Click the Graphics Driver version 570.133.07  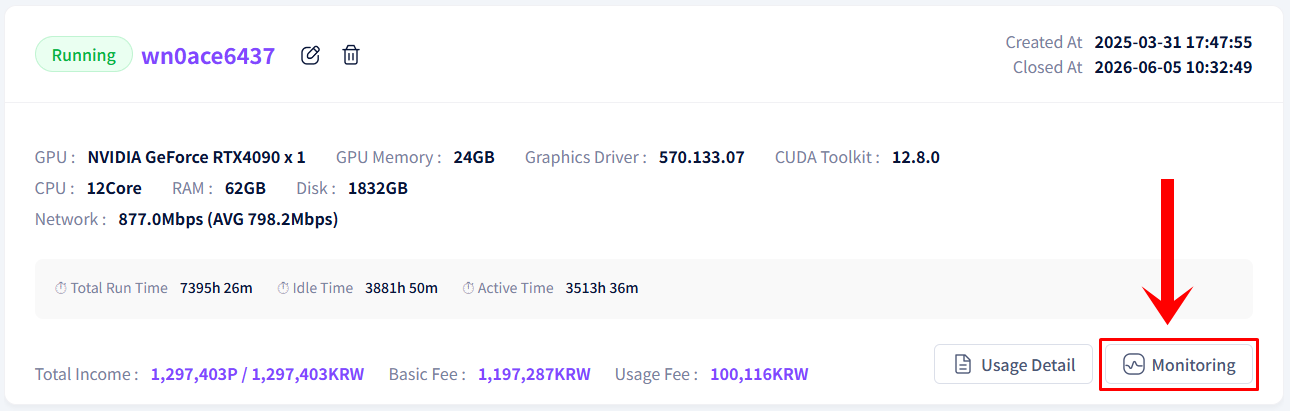pyautogui.click(x=702, y=157)
